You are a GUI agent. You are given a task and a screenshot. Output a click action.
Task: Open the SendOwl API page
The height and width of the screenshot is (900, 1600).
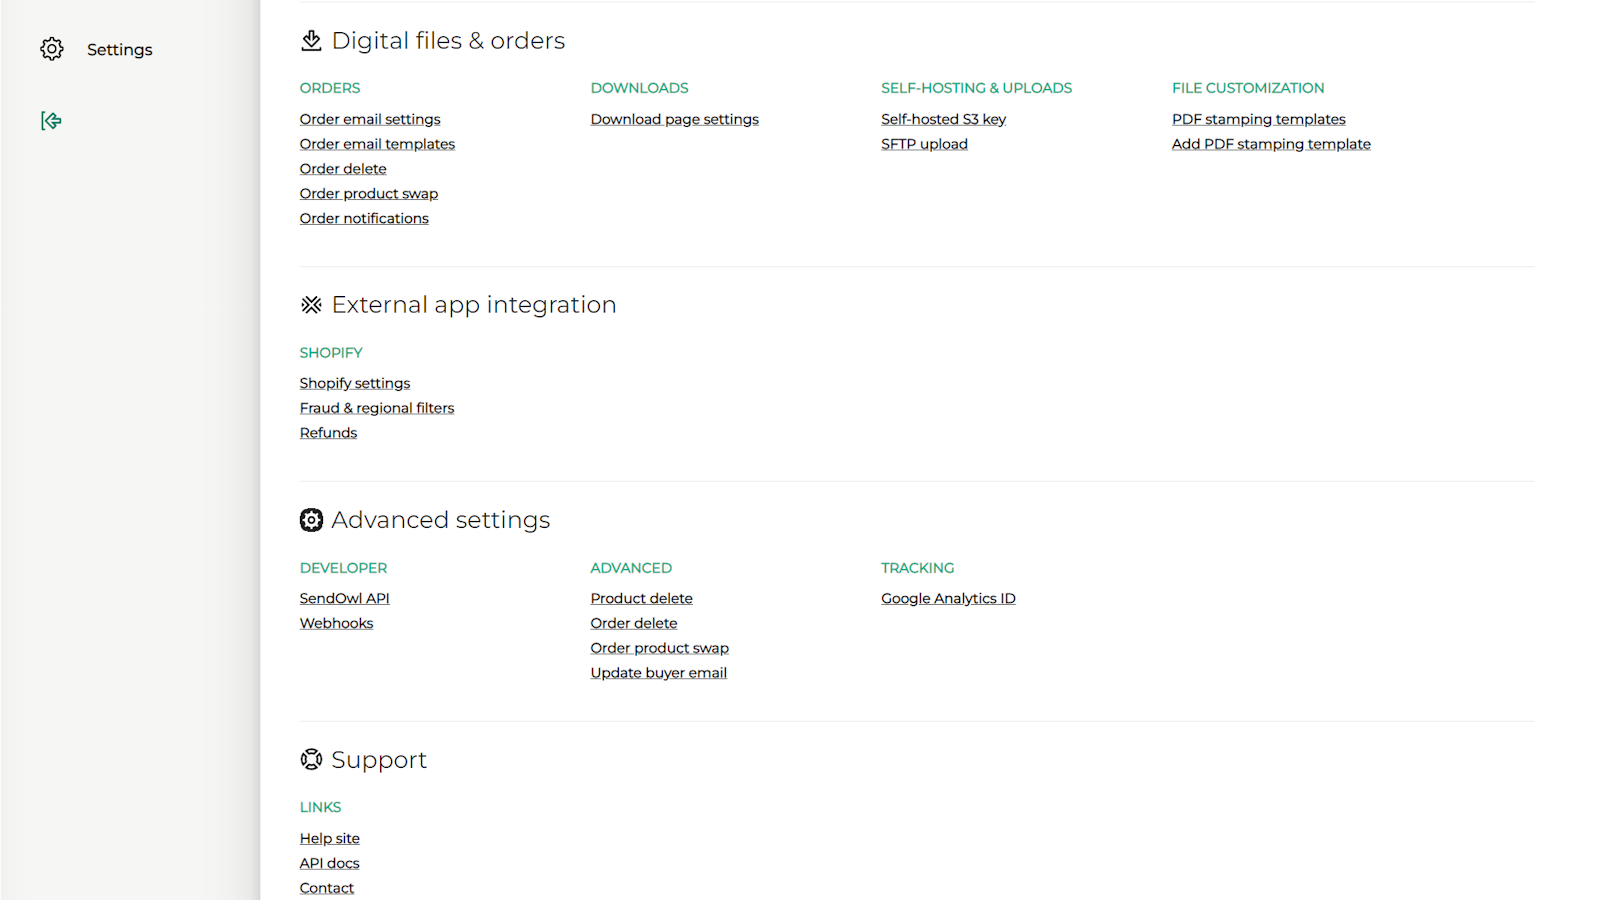click(x=344, y=597)
